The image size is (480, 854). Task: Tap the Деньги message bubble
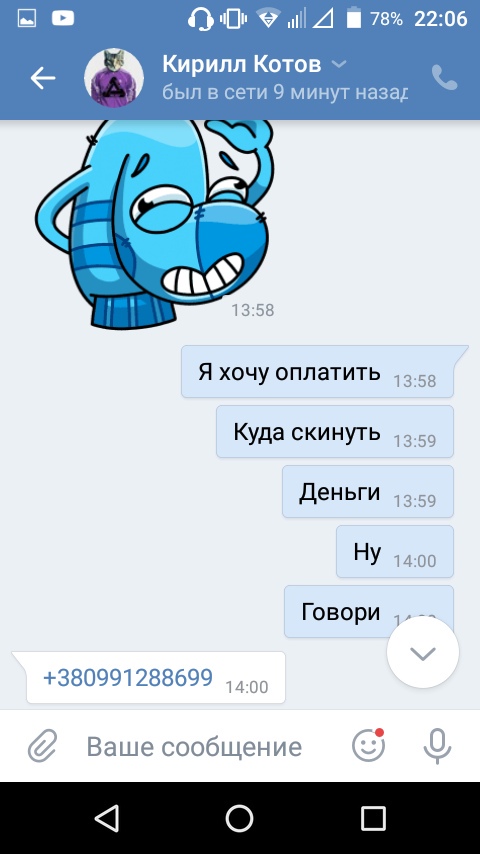(x=368, y=491)
